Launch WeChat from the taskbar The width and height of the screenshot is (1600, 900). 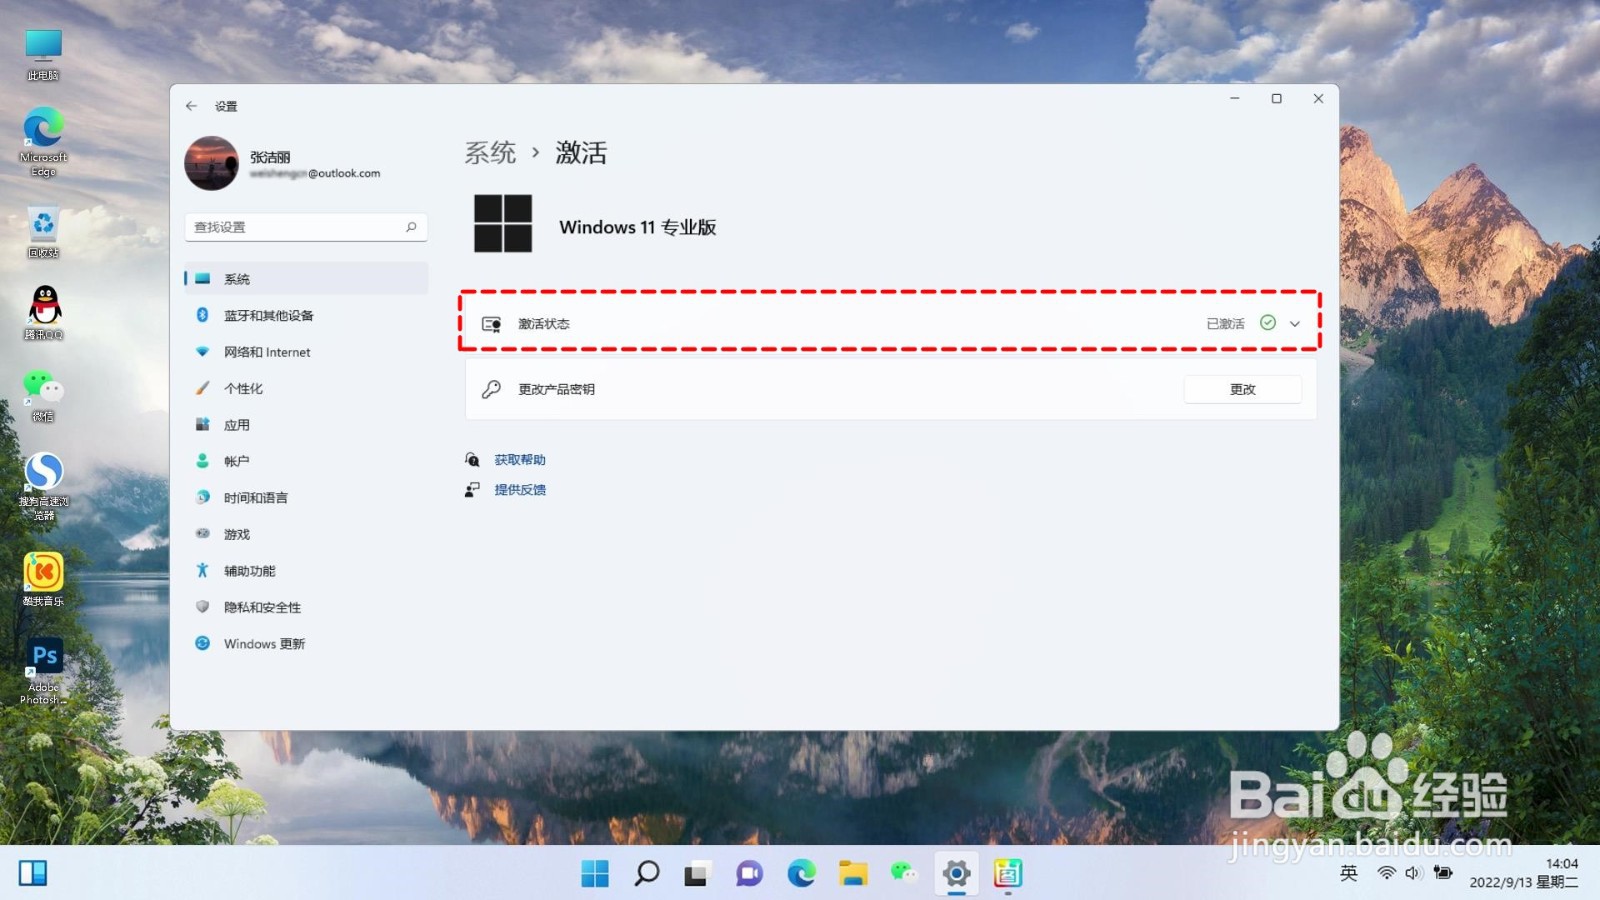tap(905, 873)
